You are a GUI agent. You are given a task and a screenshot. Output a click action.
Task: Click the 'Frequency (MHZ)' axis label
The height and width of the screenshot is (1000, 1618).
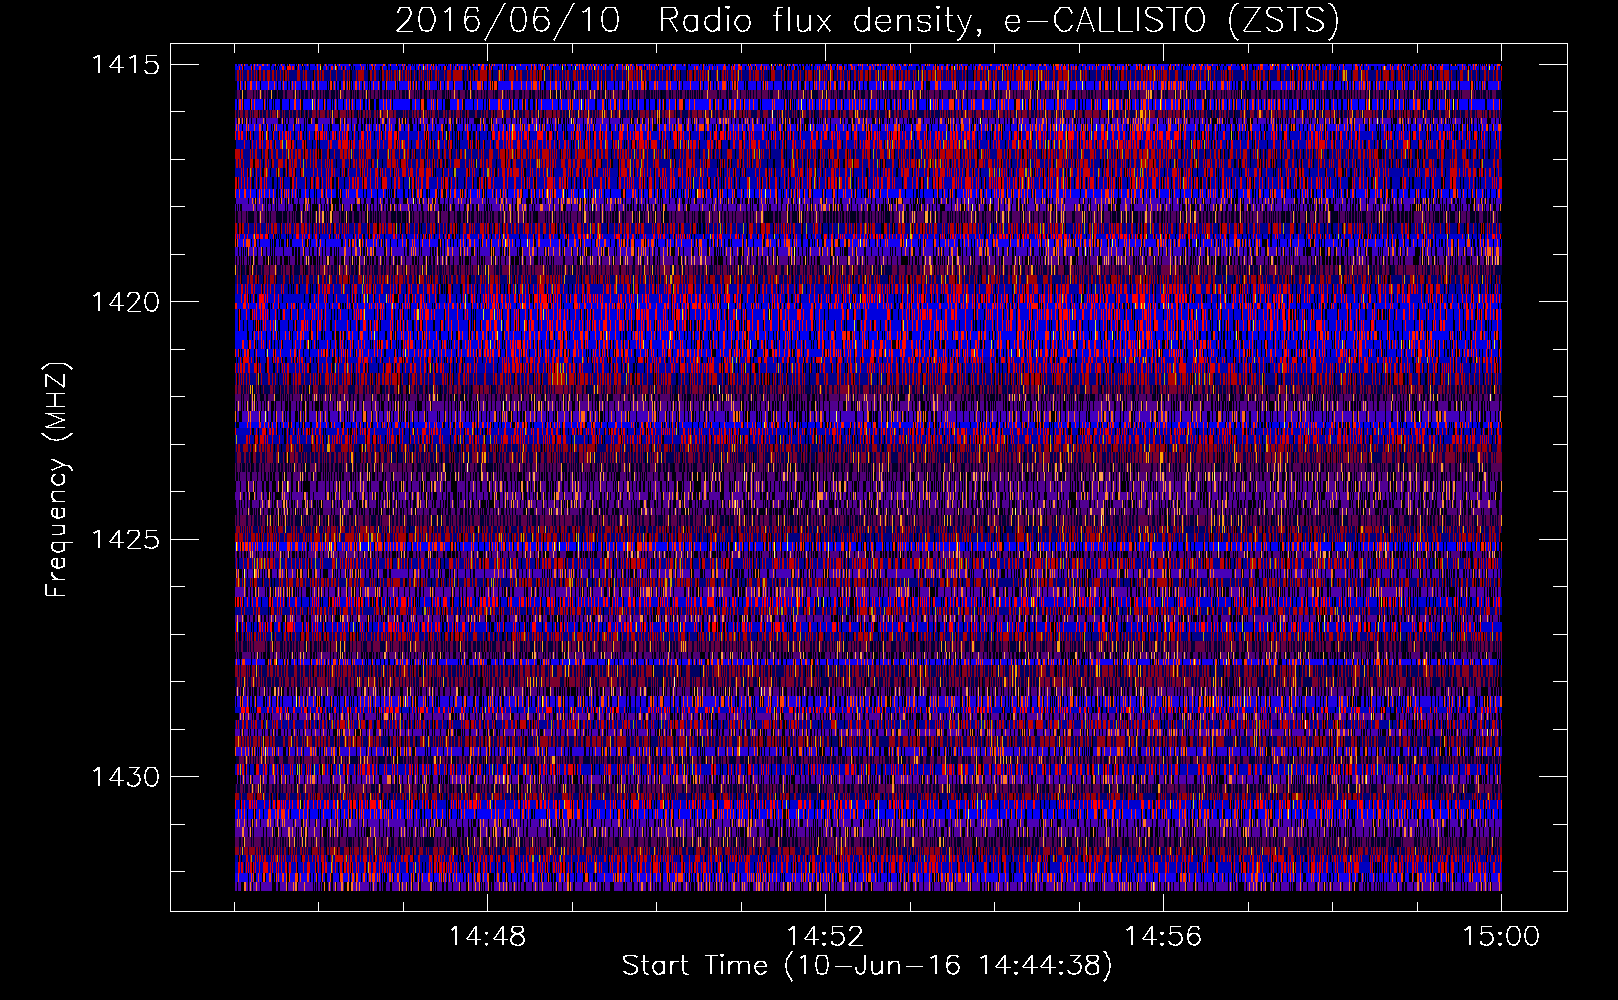click(x=57, y=479)
